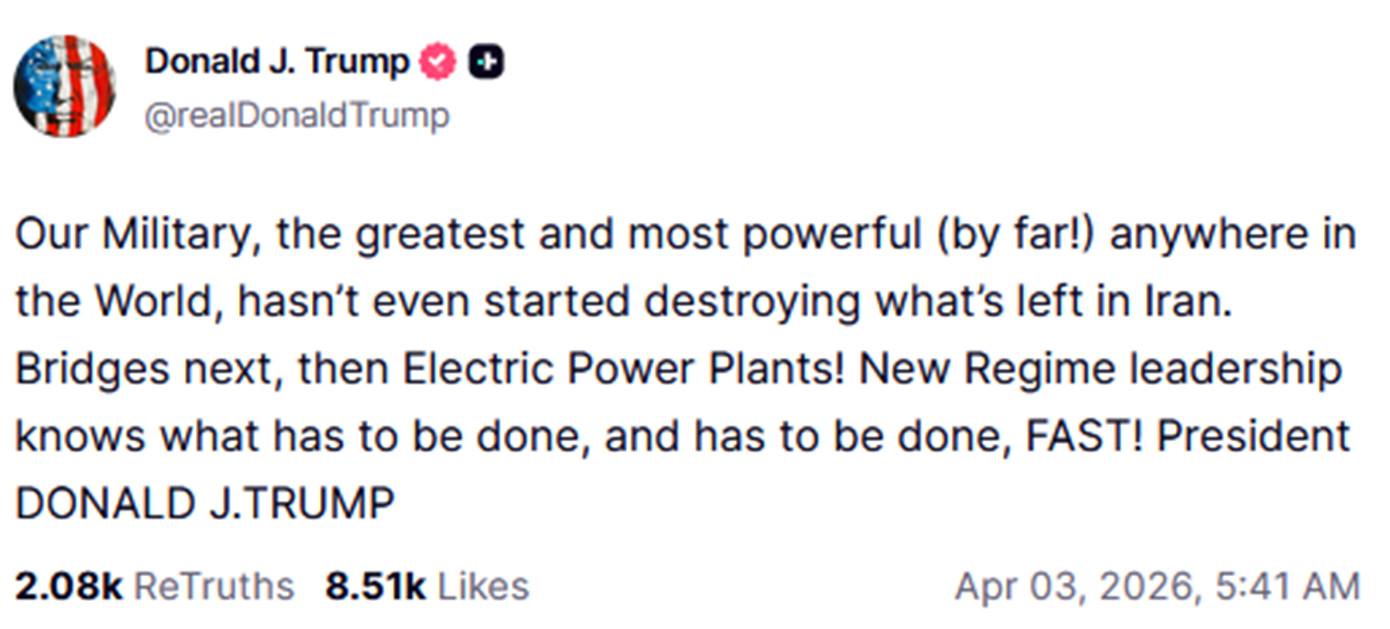Viewport: 1390px width, 629px height.
Task: Click the black plus badge icon
Action: [486, 63]
